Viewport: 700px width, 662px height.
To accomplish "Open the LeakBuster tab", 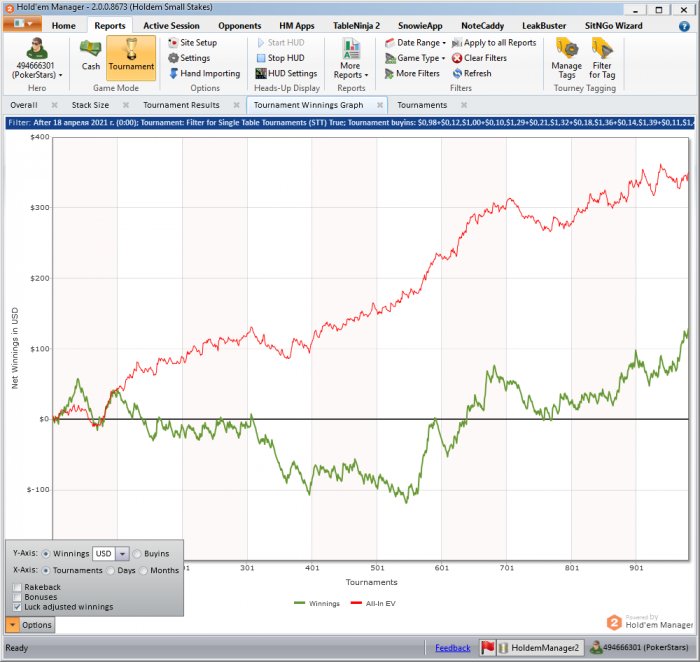I will 544,26.
